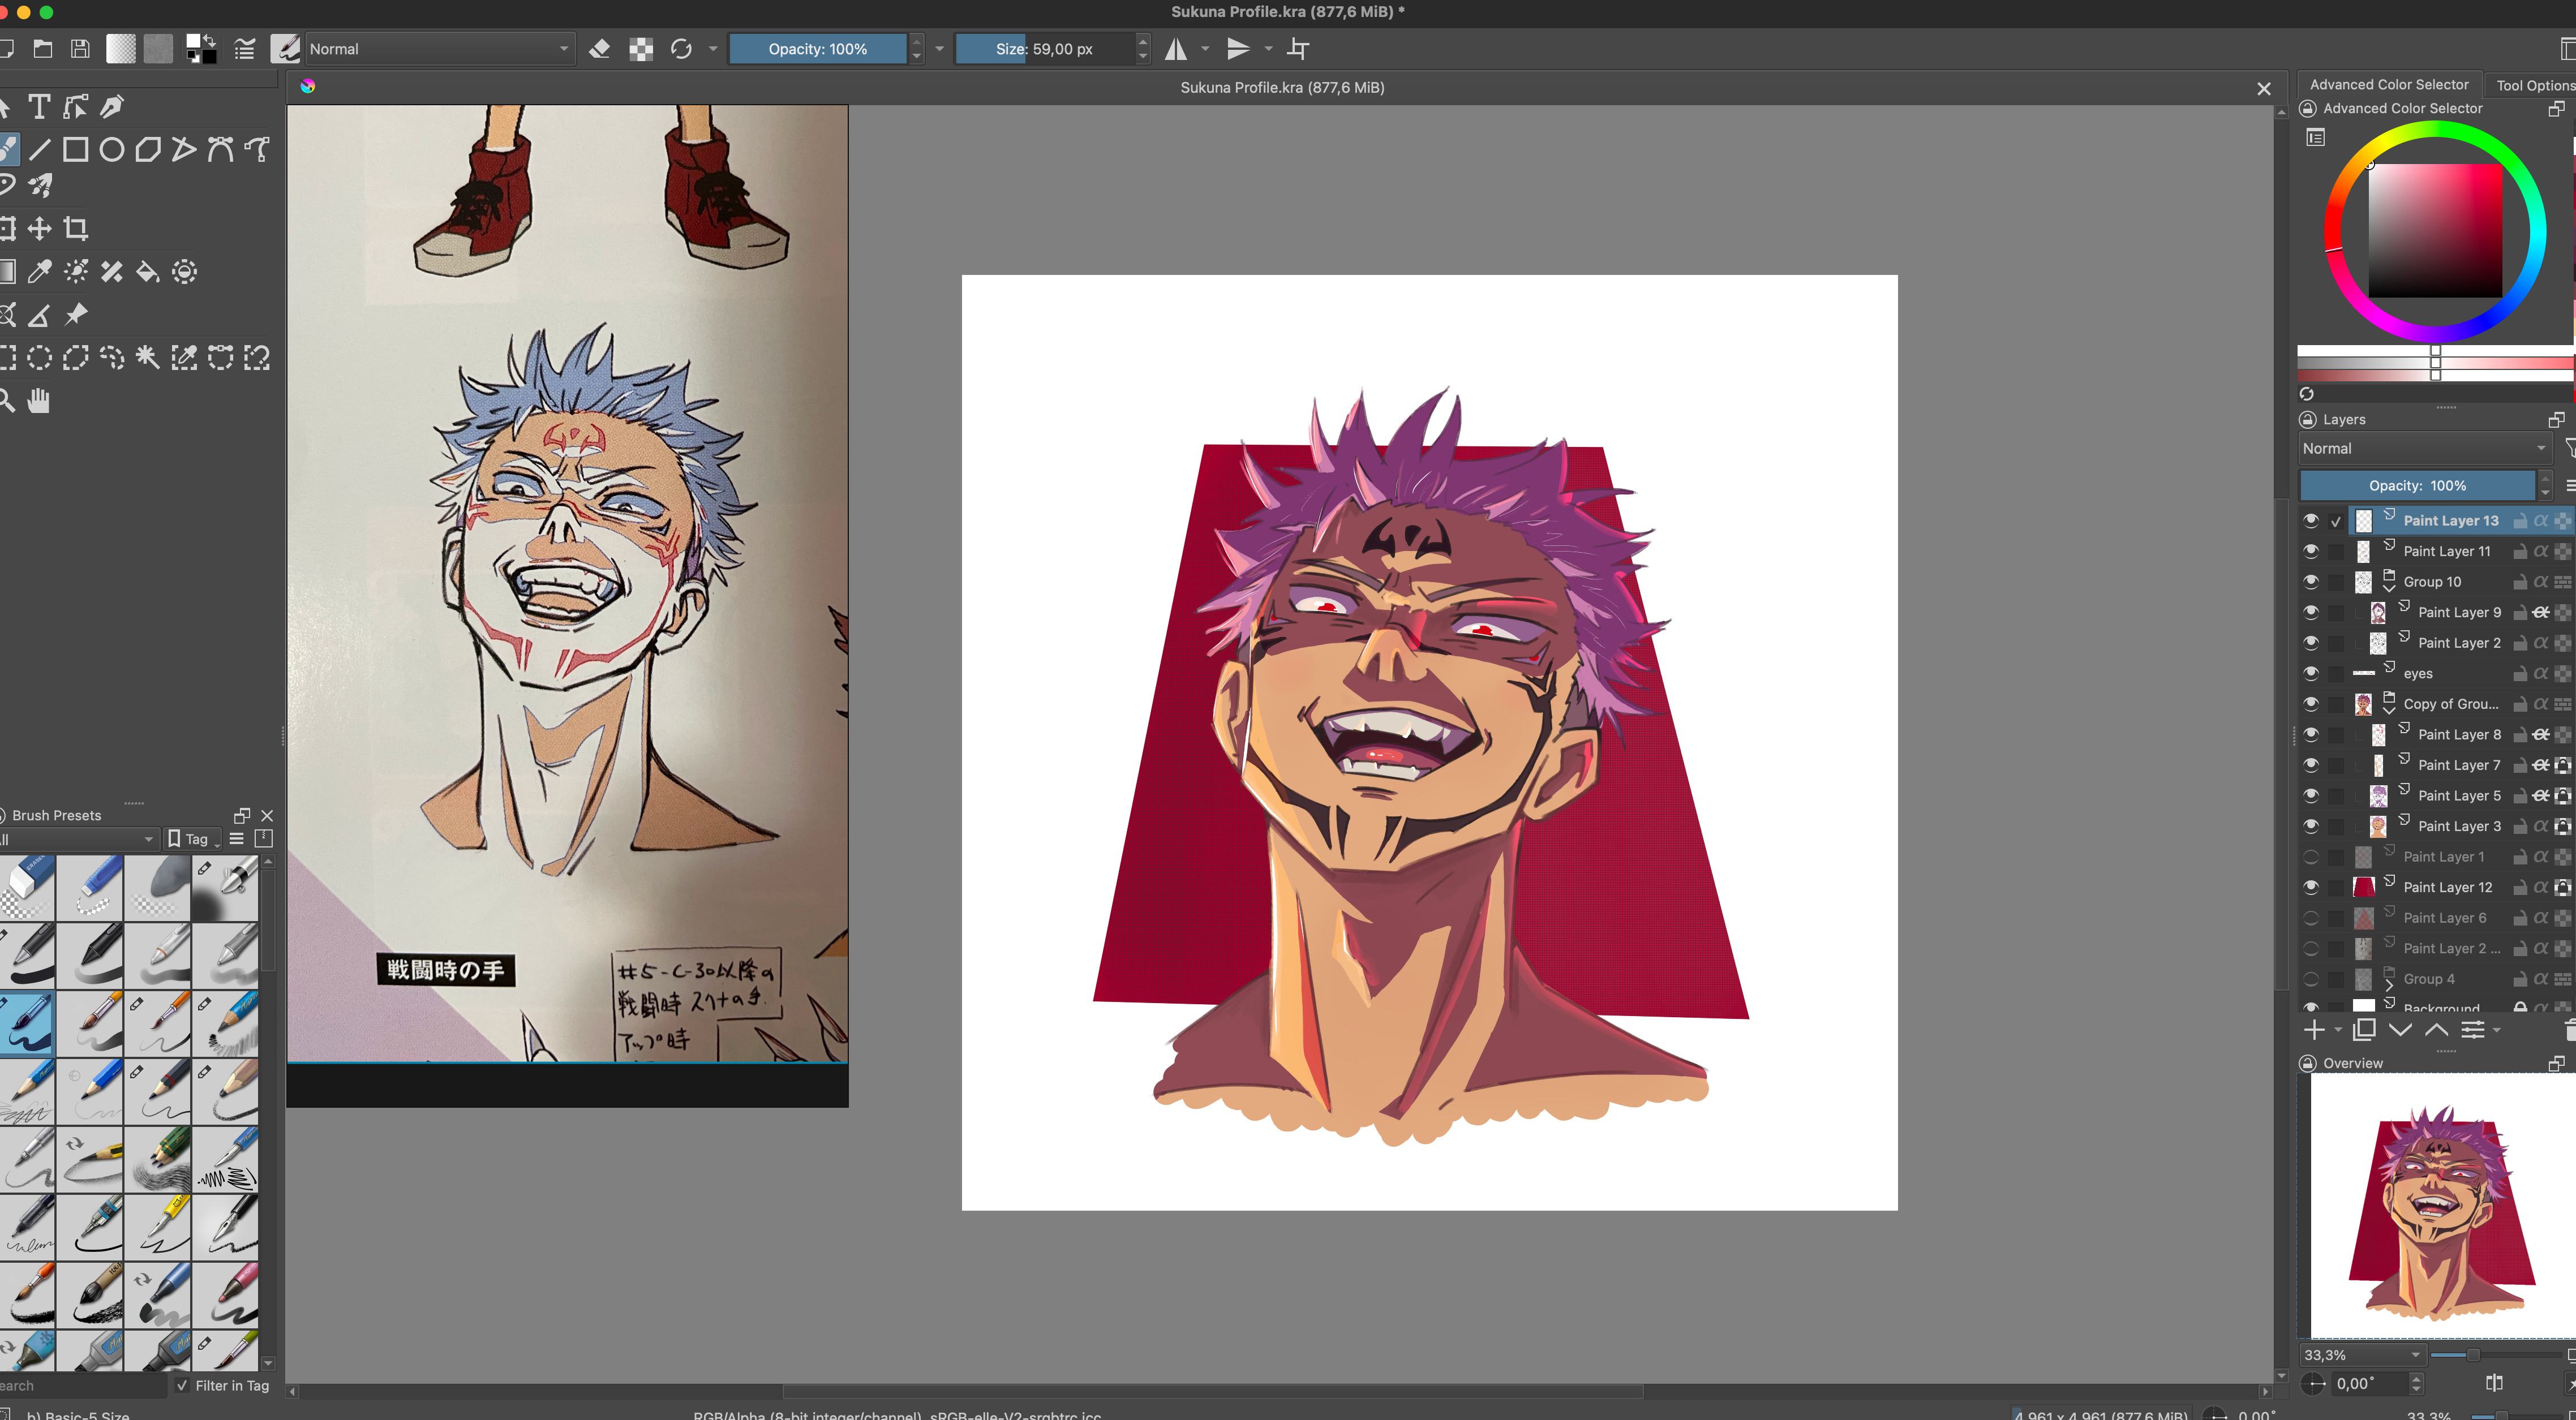Select the Polyline tool
2576x1420 pixels.
click(x=184, y=150)
